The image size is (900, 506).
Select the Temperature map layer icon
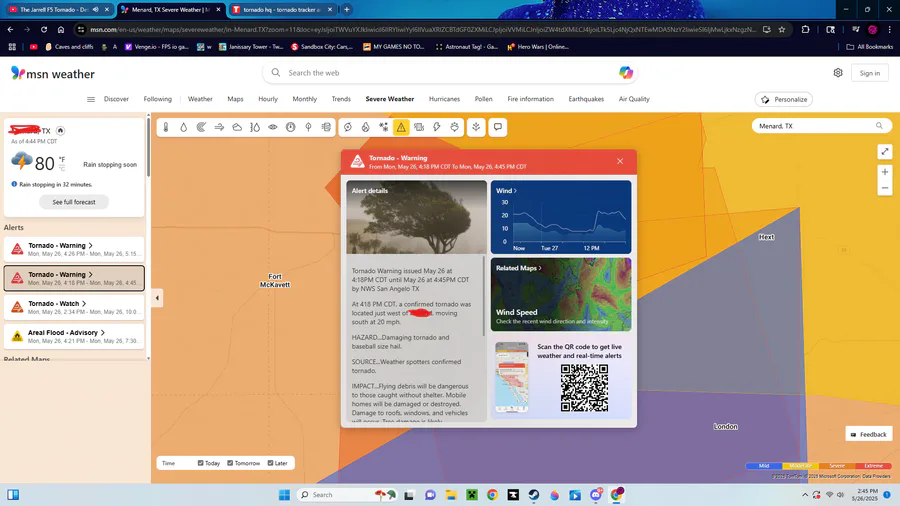coord(166,127)
